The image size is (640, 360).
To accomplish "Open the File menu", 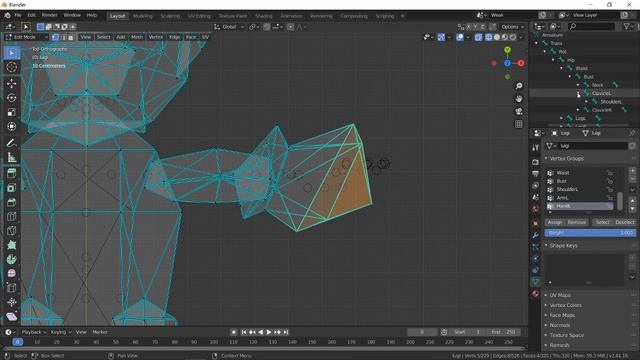I will (x=18, y=15).
